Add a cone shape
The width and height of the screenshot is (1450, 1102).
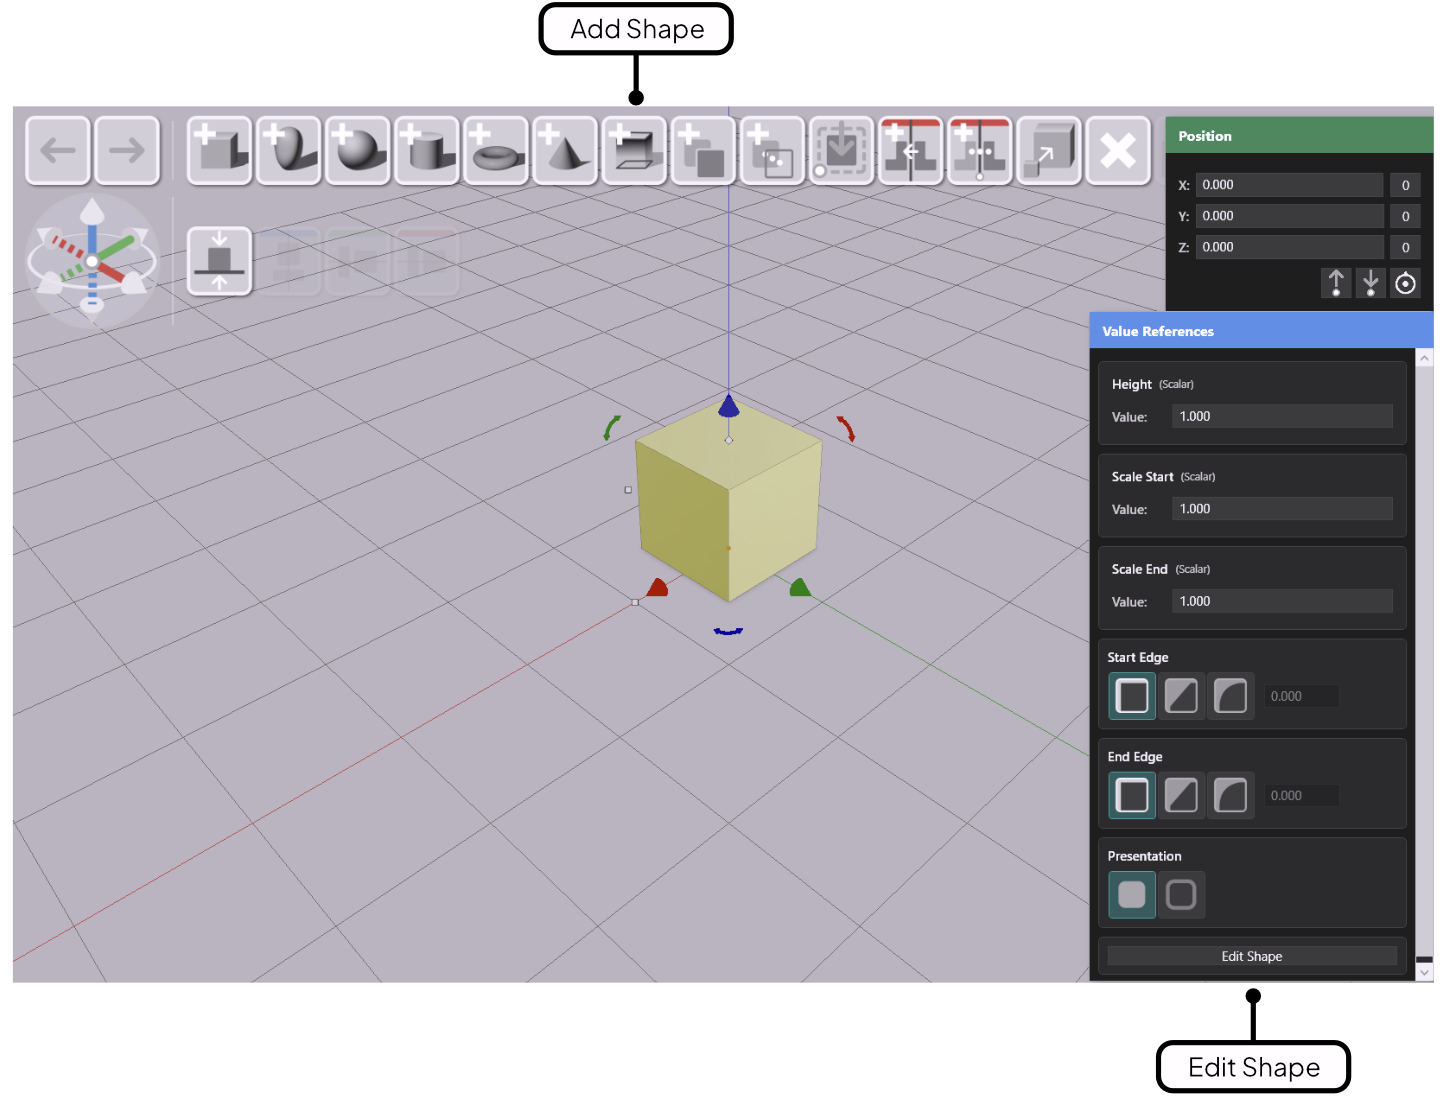[565, 151]
